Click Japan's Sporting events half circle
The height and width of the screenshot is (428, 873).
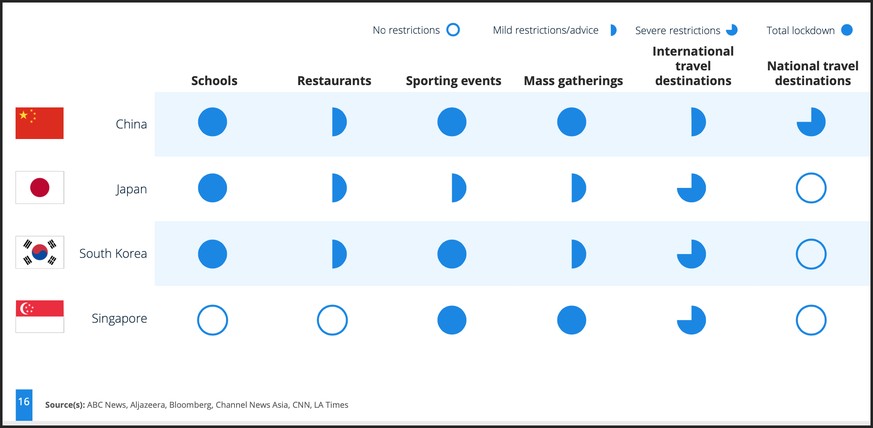[459, 188]
